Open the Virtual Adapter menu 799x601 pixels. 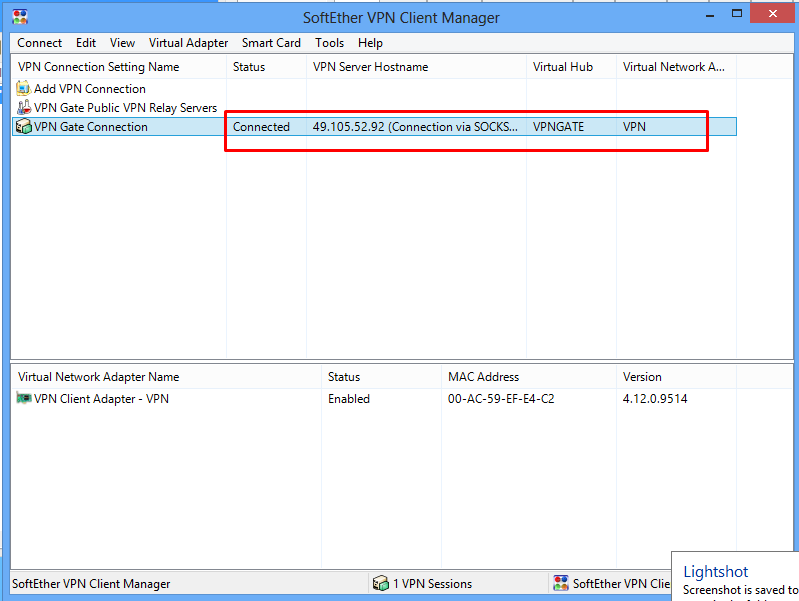(188, 43)
